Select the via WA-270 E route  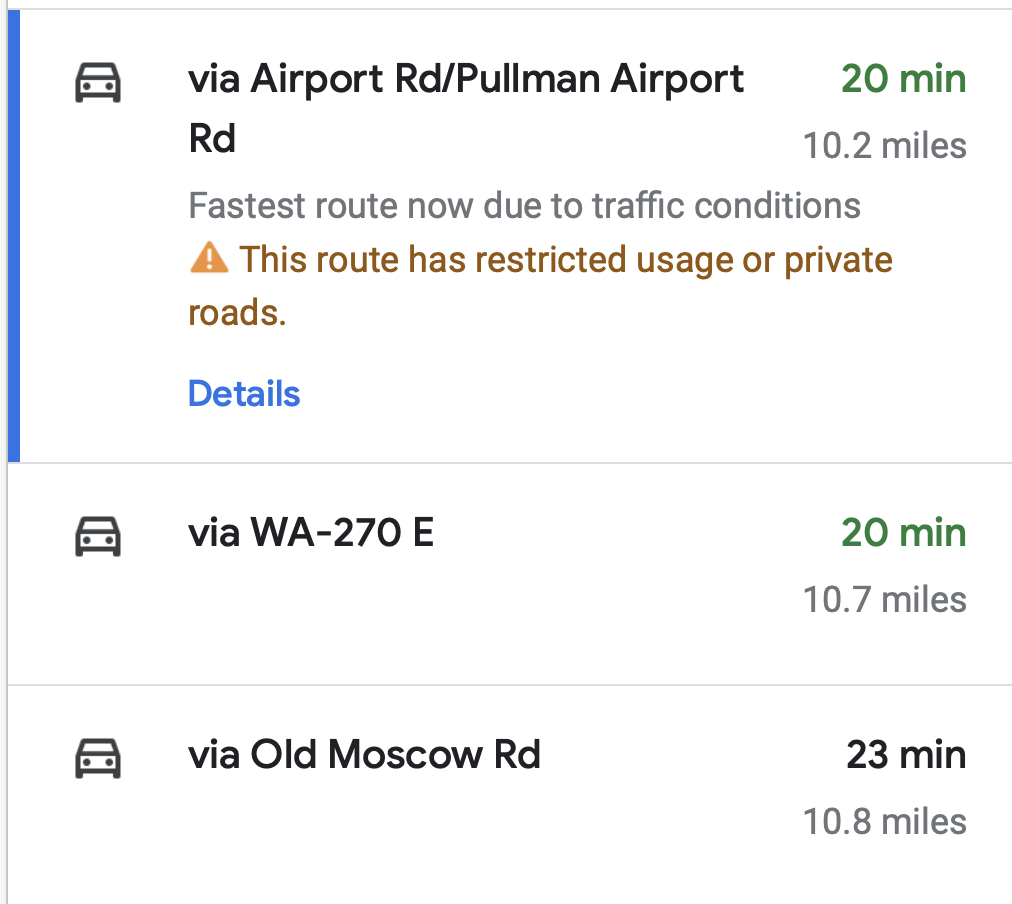pyautogui.click(x=311, y=533)
